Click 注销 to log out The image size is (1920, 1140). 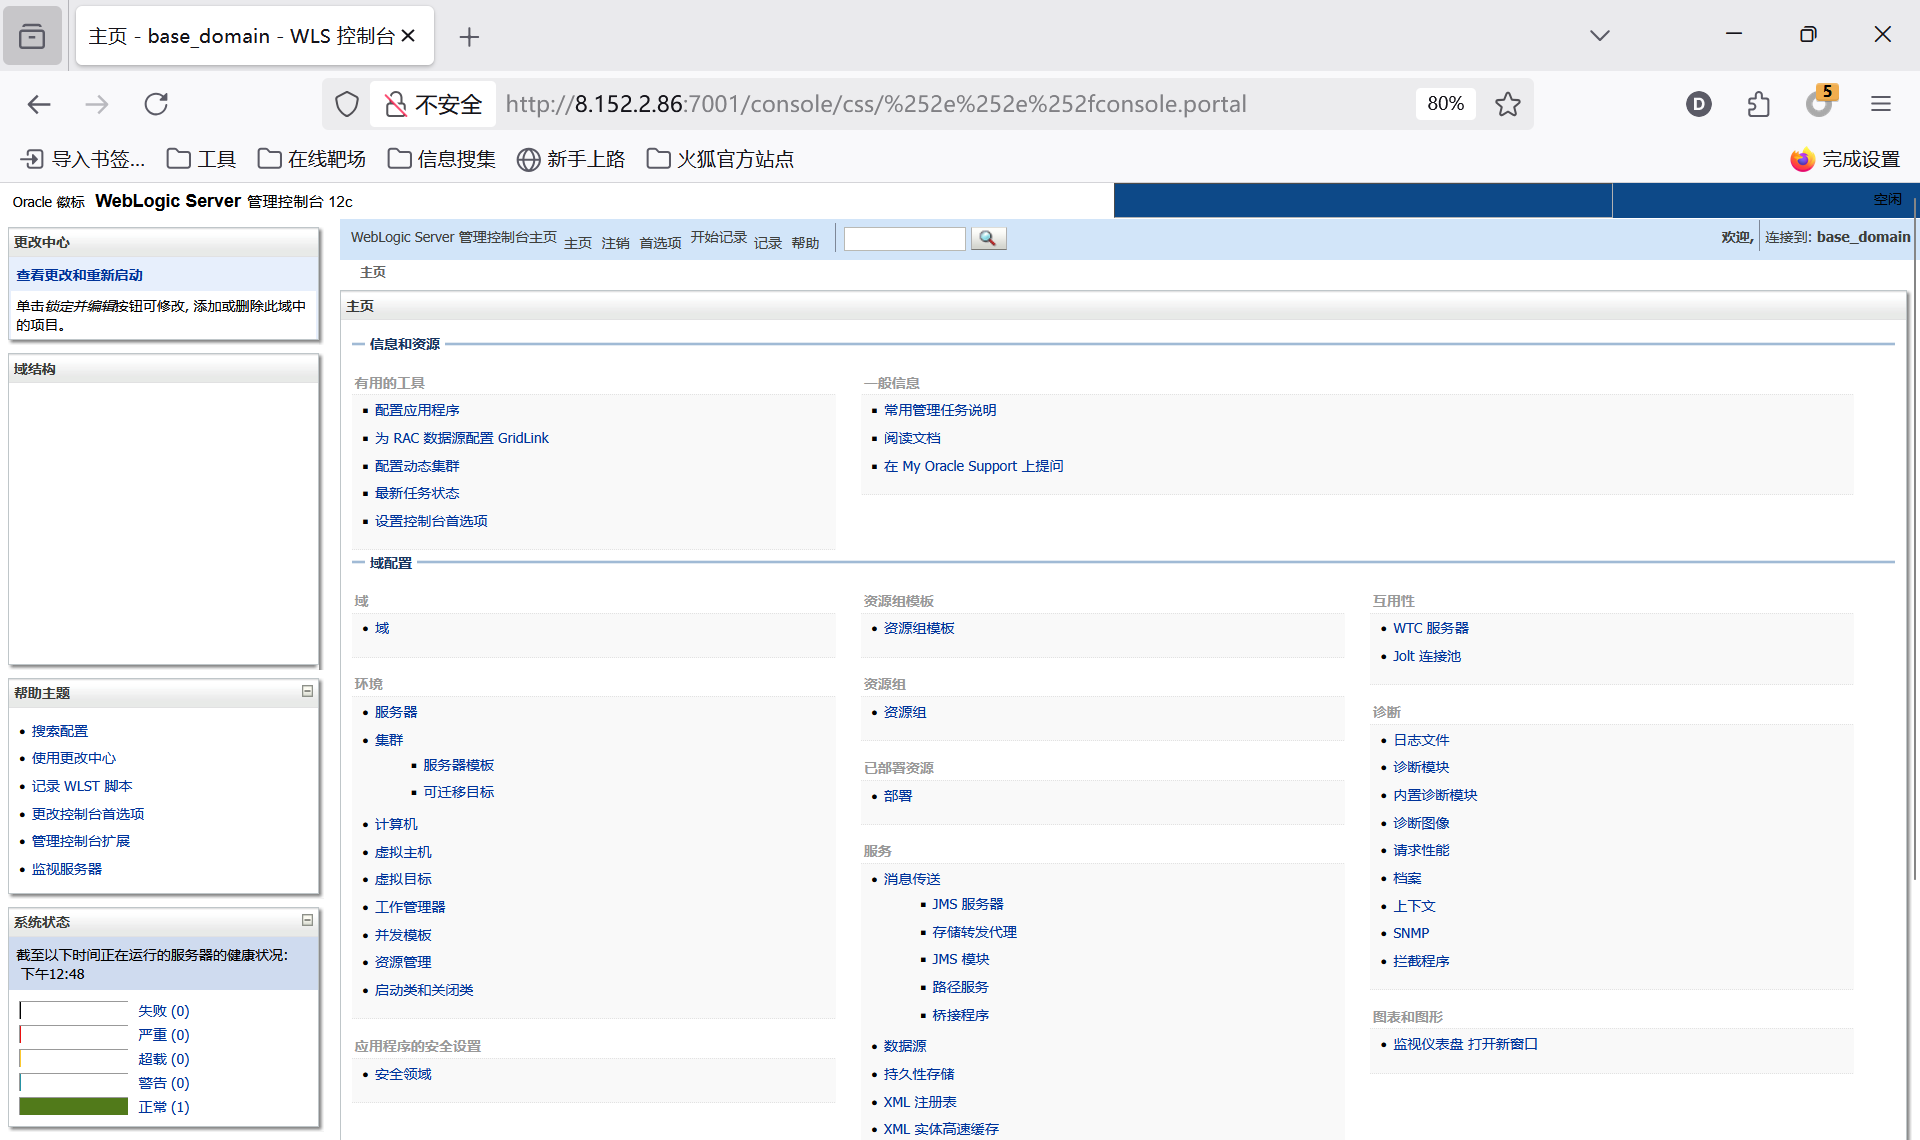(x=615, y=243)
